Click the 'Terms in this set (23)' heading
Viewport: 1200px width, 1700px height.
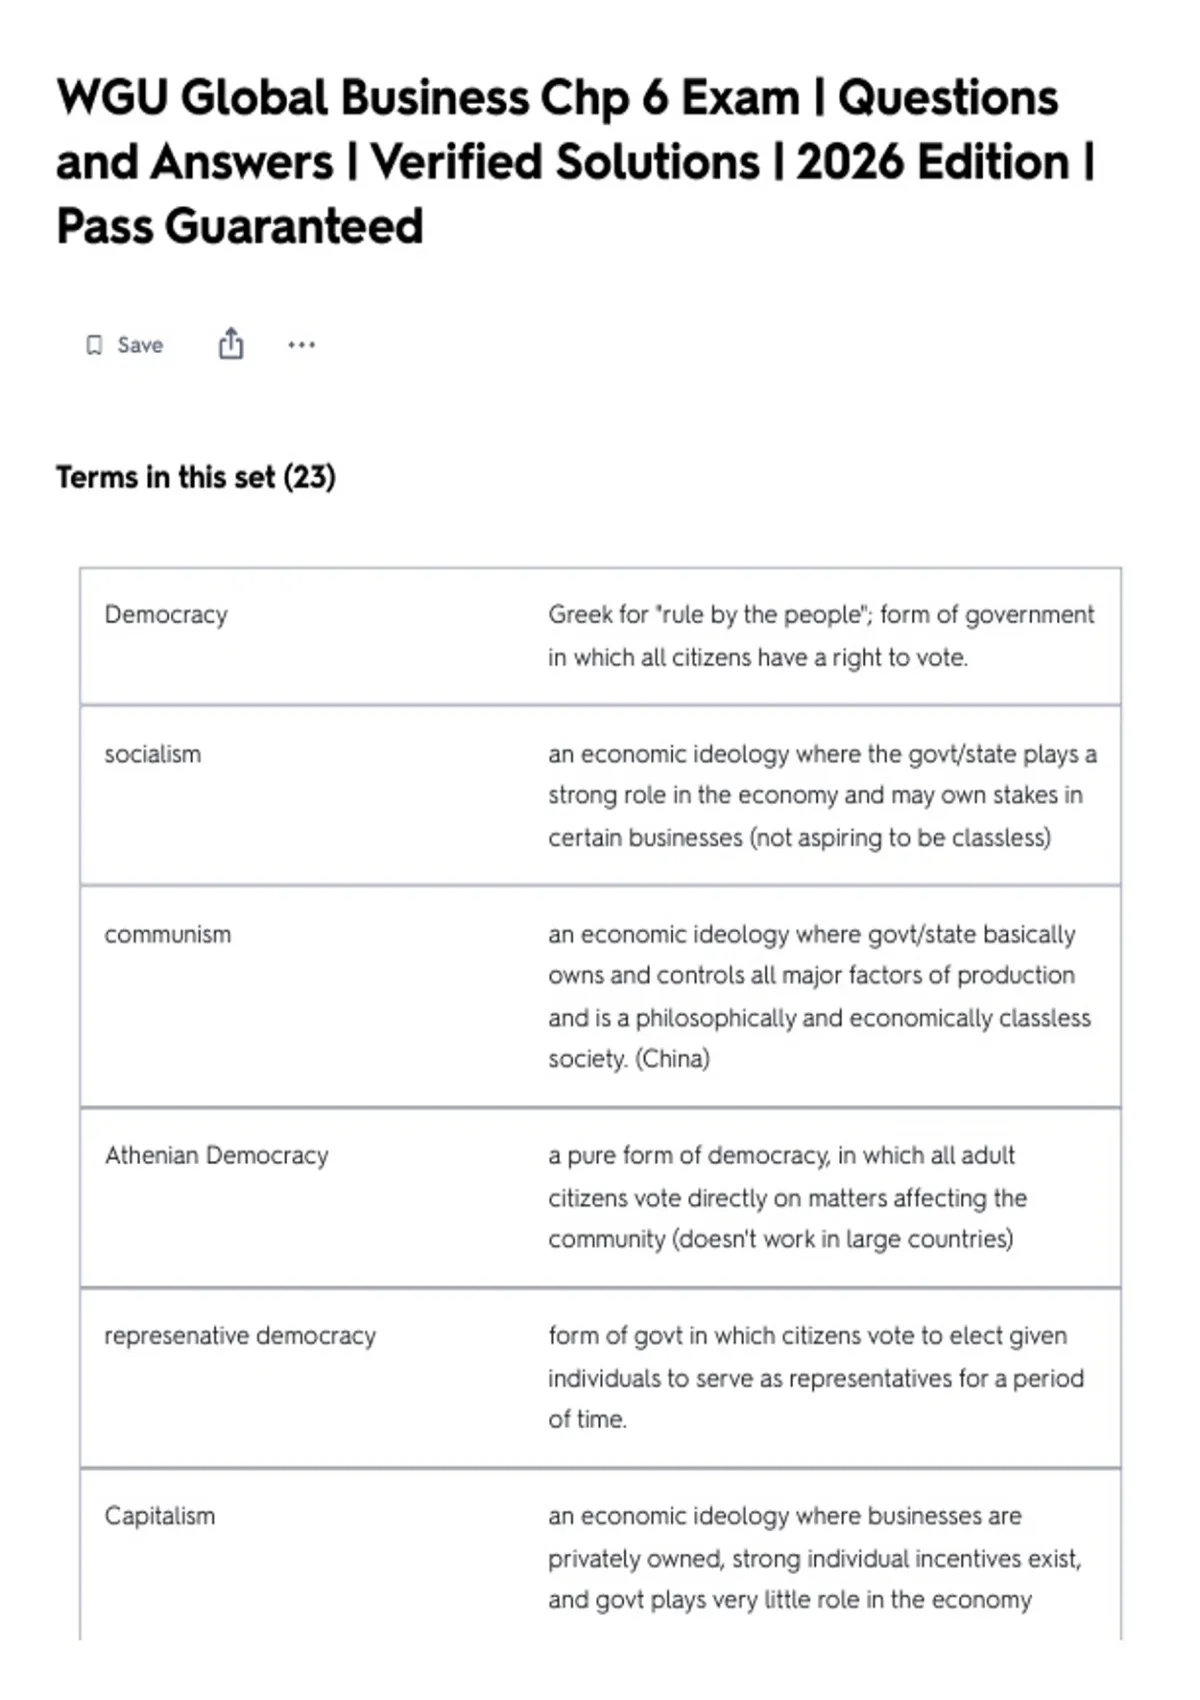pos(196,477)
